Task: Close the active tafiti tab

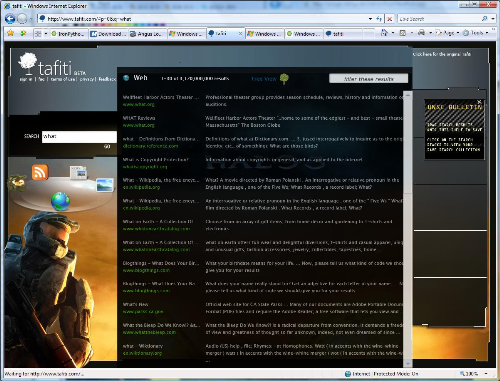Action: click(x=240, y=34)
